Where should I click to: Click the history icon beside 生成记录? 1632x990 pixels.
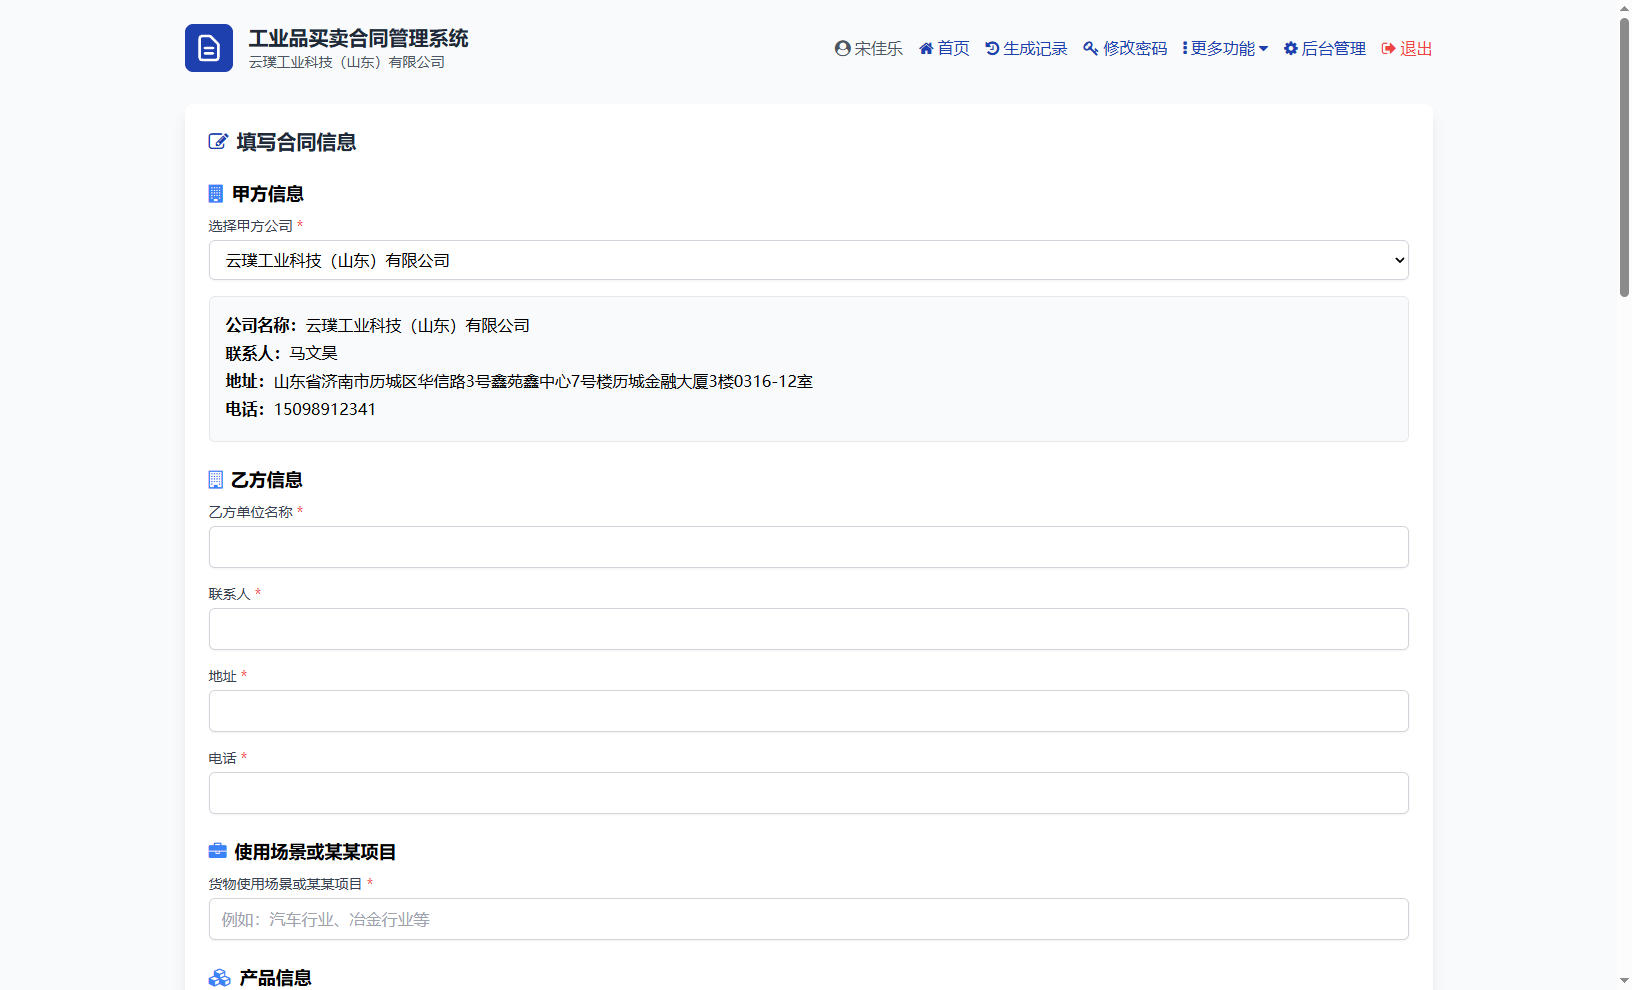[x=992, y=48]
